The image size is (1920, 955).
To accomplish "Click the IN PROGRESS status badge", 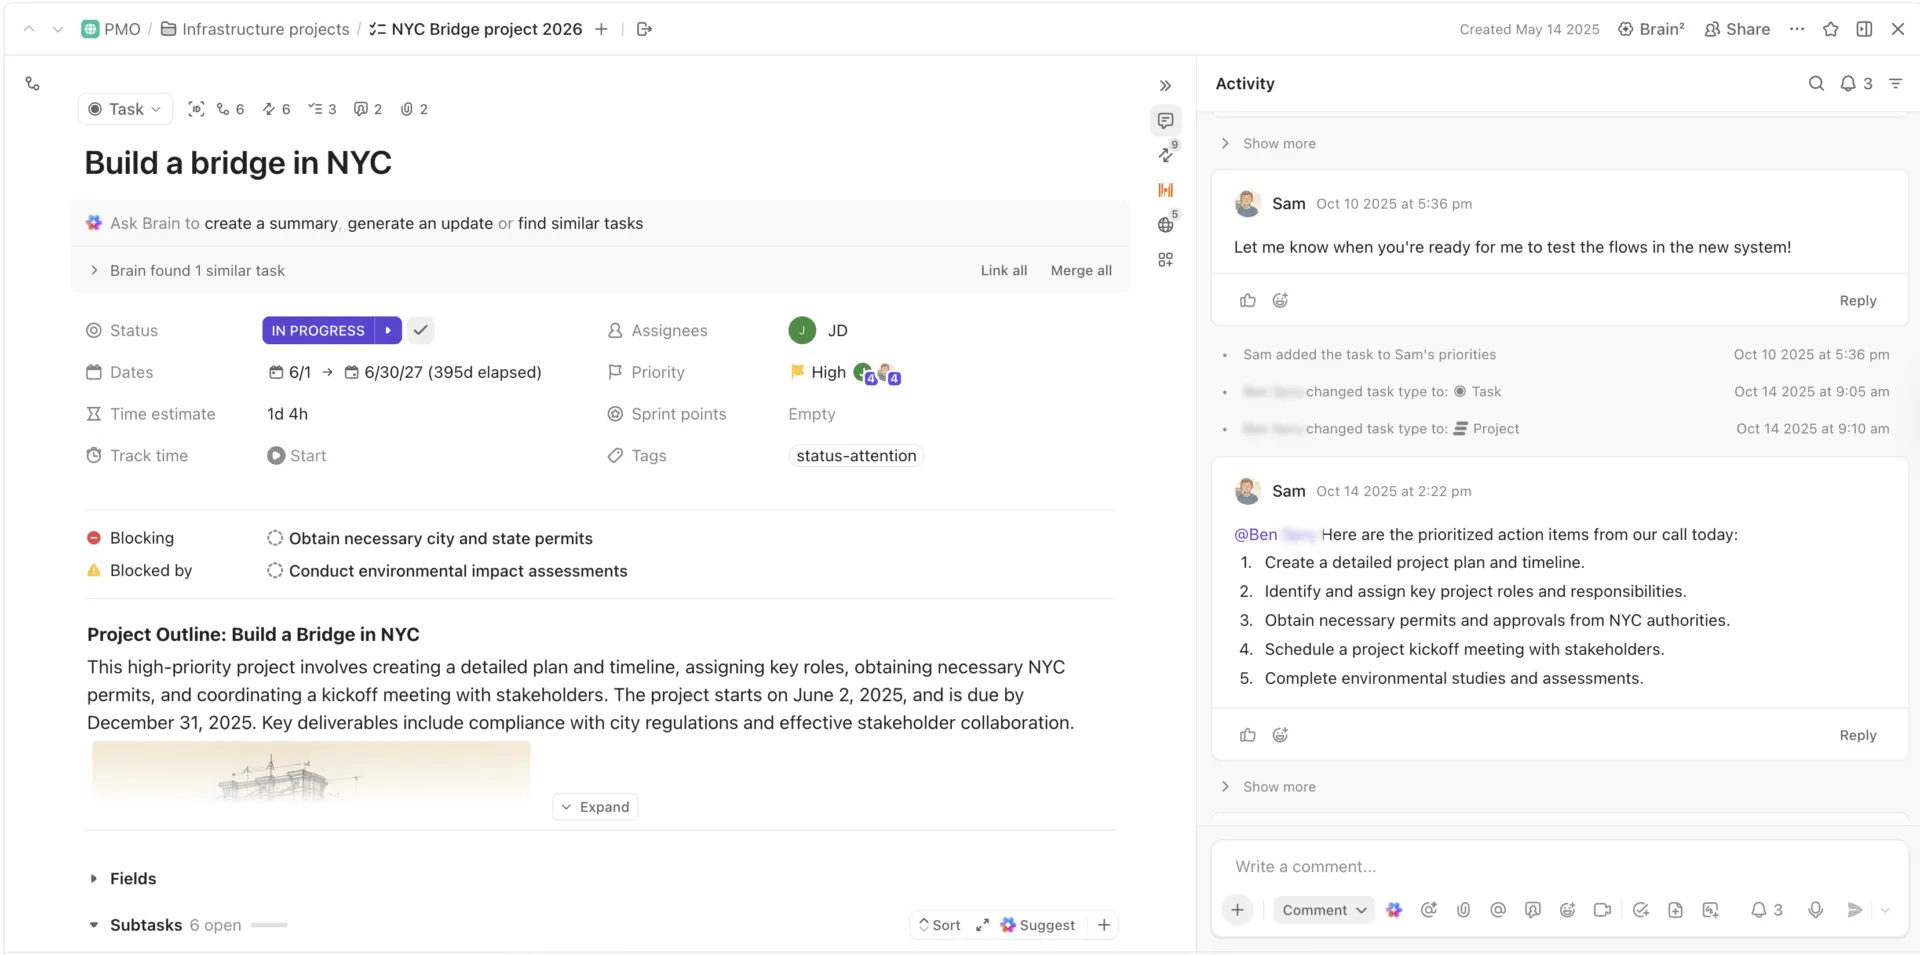I will point(318,330).
